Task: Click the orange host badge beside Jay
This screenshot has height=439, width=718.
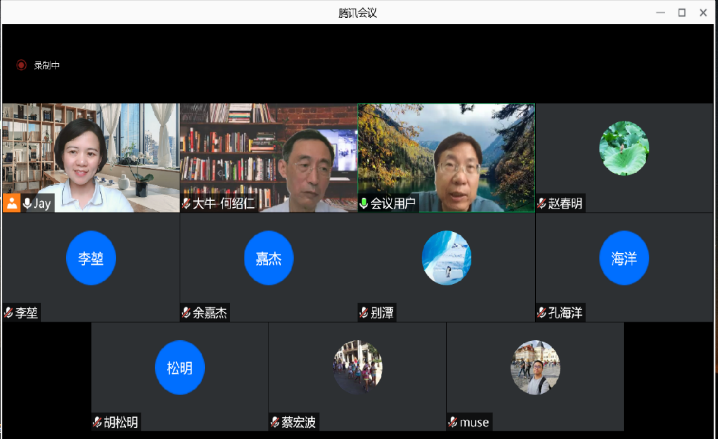Action: [12, 203]
